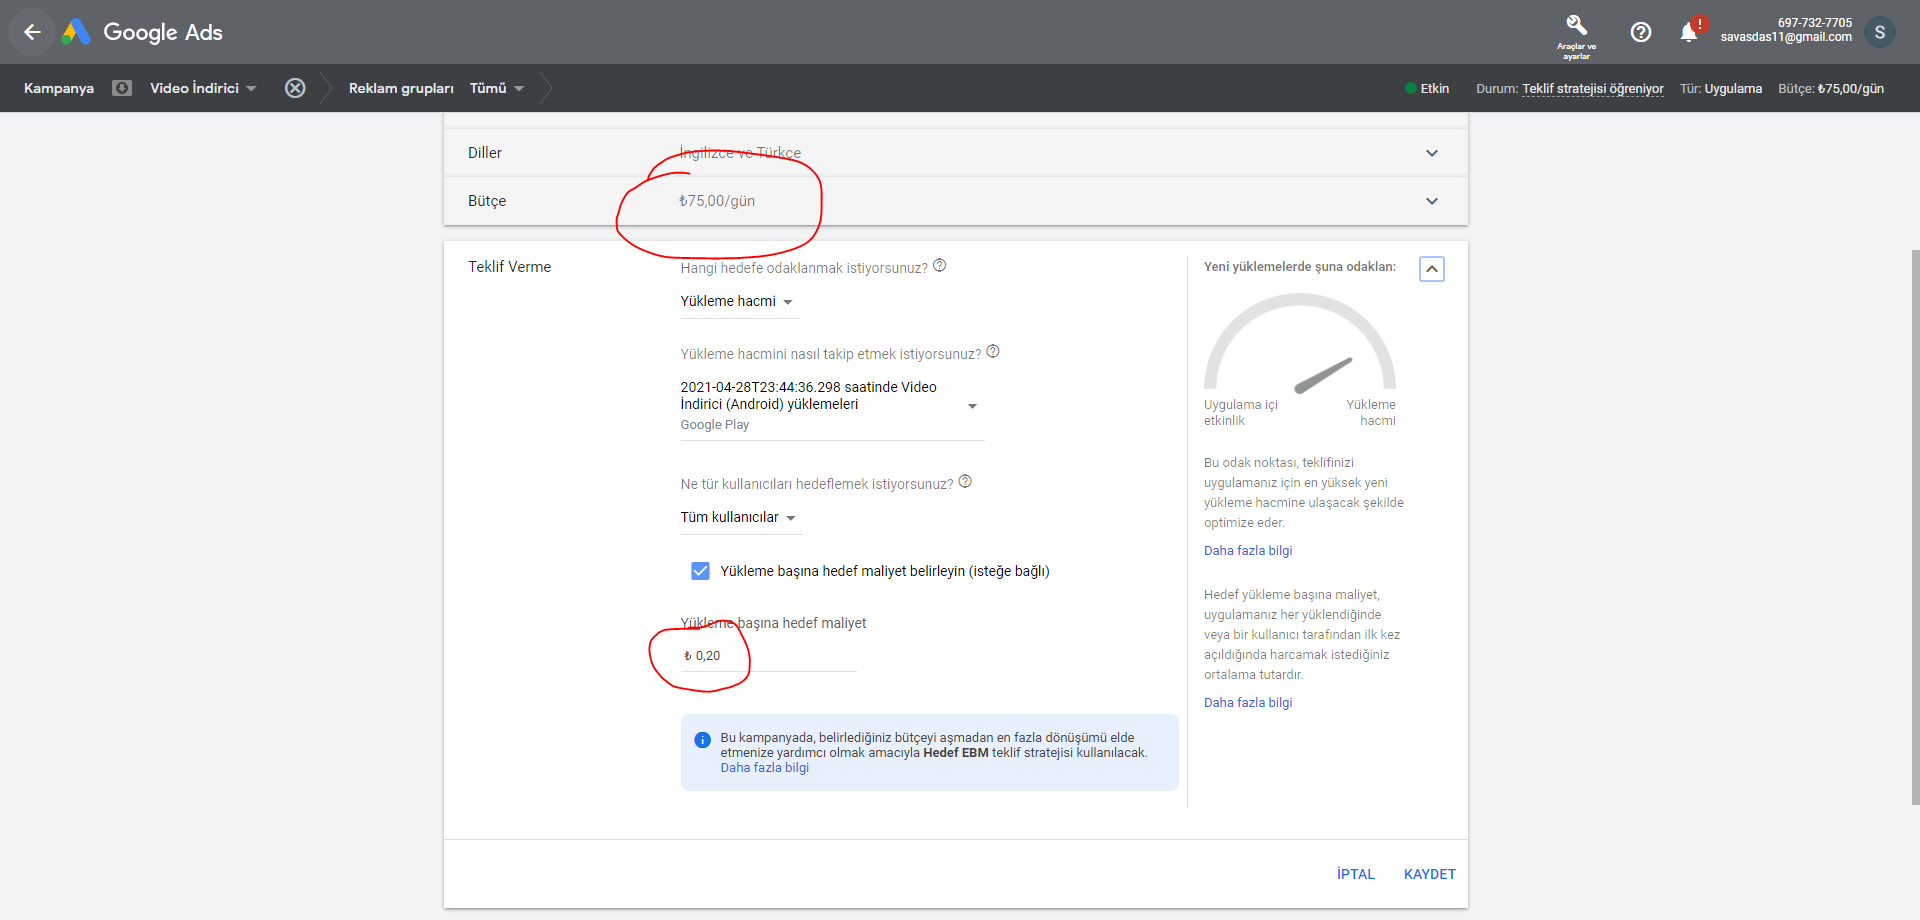Click the ₺75,00/gün budget value
Image resolution: width=1920 pixels, height=920 pixels.
(717, 201)
